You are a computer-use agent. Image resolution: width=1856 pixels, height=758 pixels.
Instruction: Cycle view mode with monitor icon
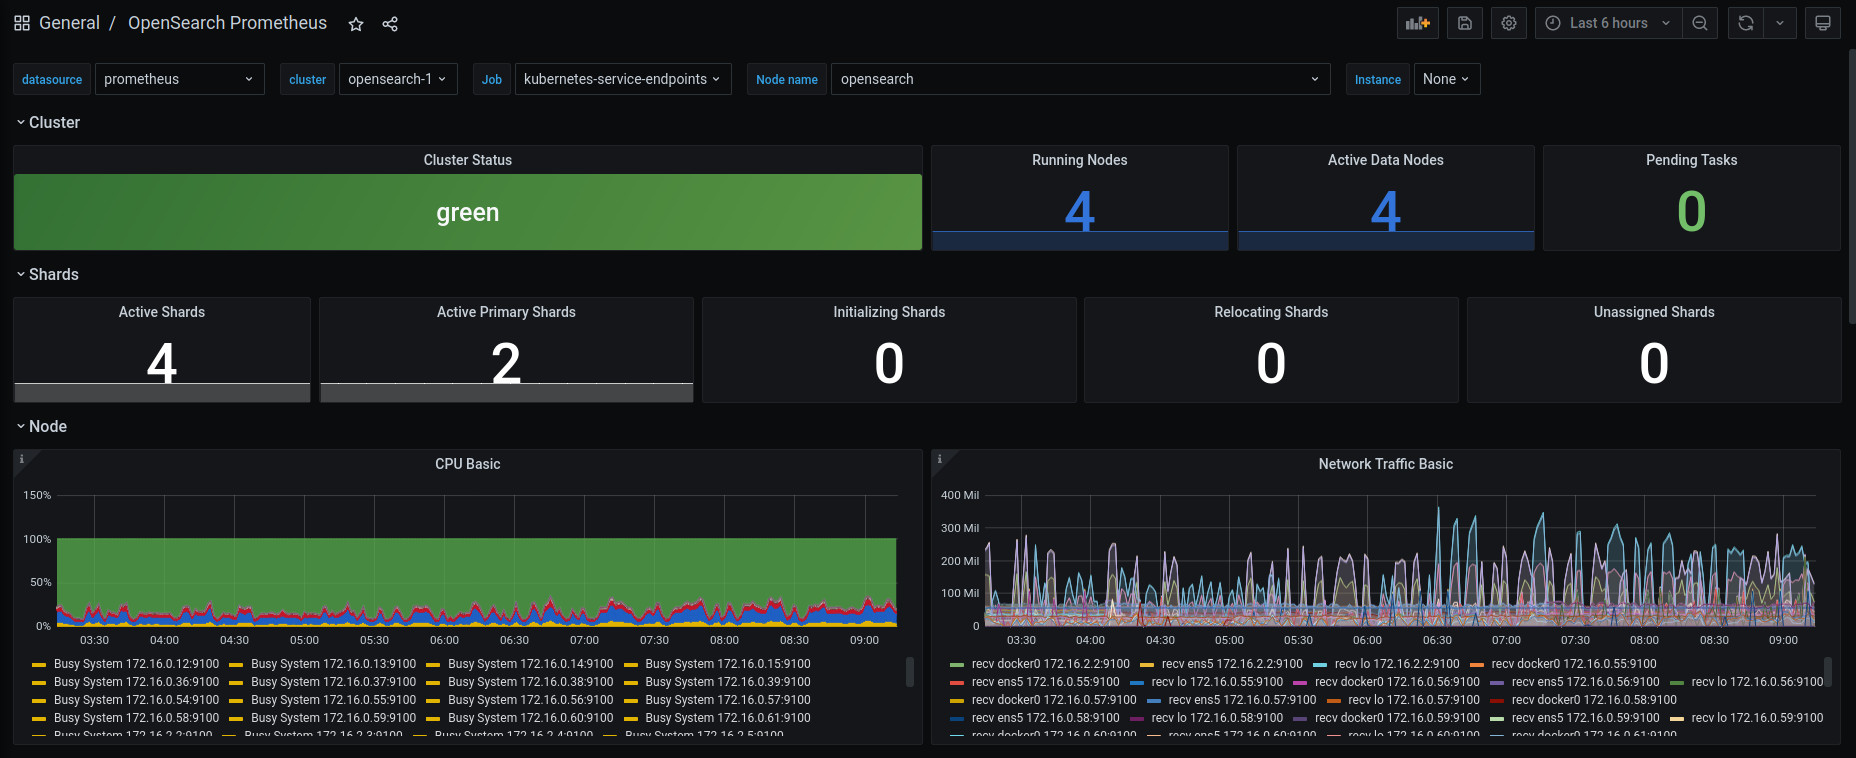pyautogui.click(x=1823, y=23)
